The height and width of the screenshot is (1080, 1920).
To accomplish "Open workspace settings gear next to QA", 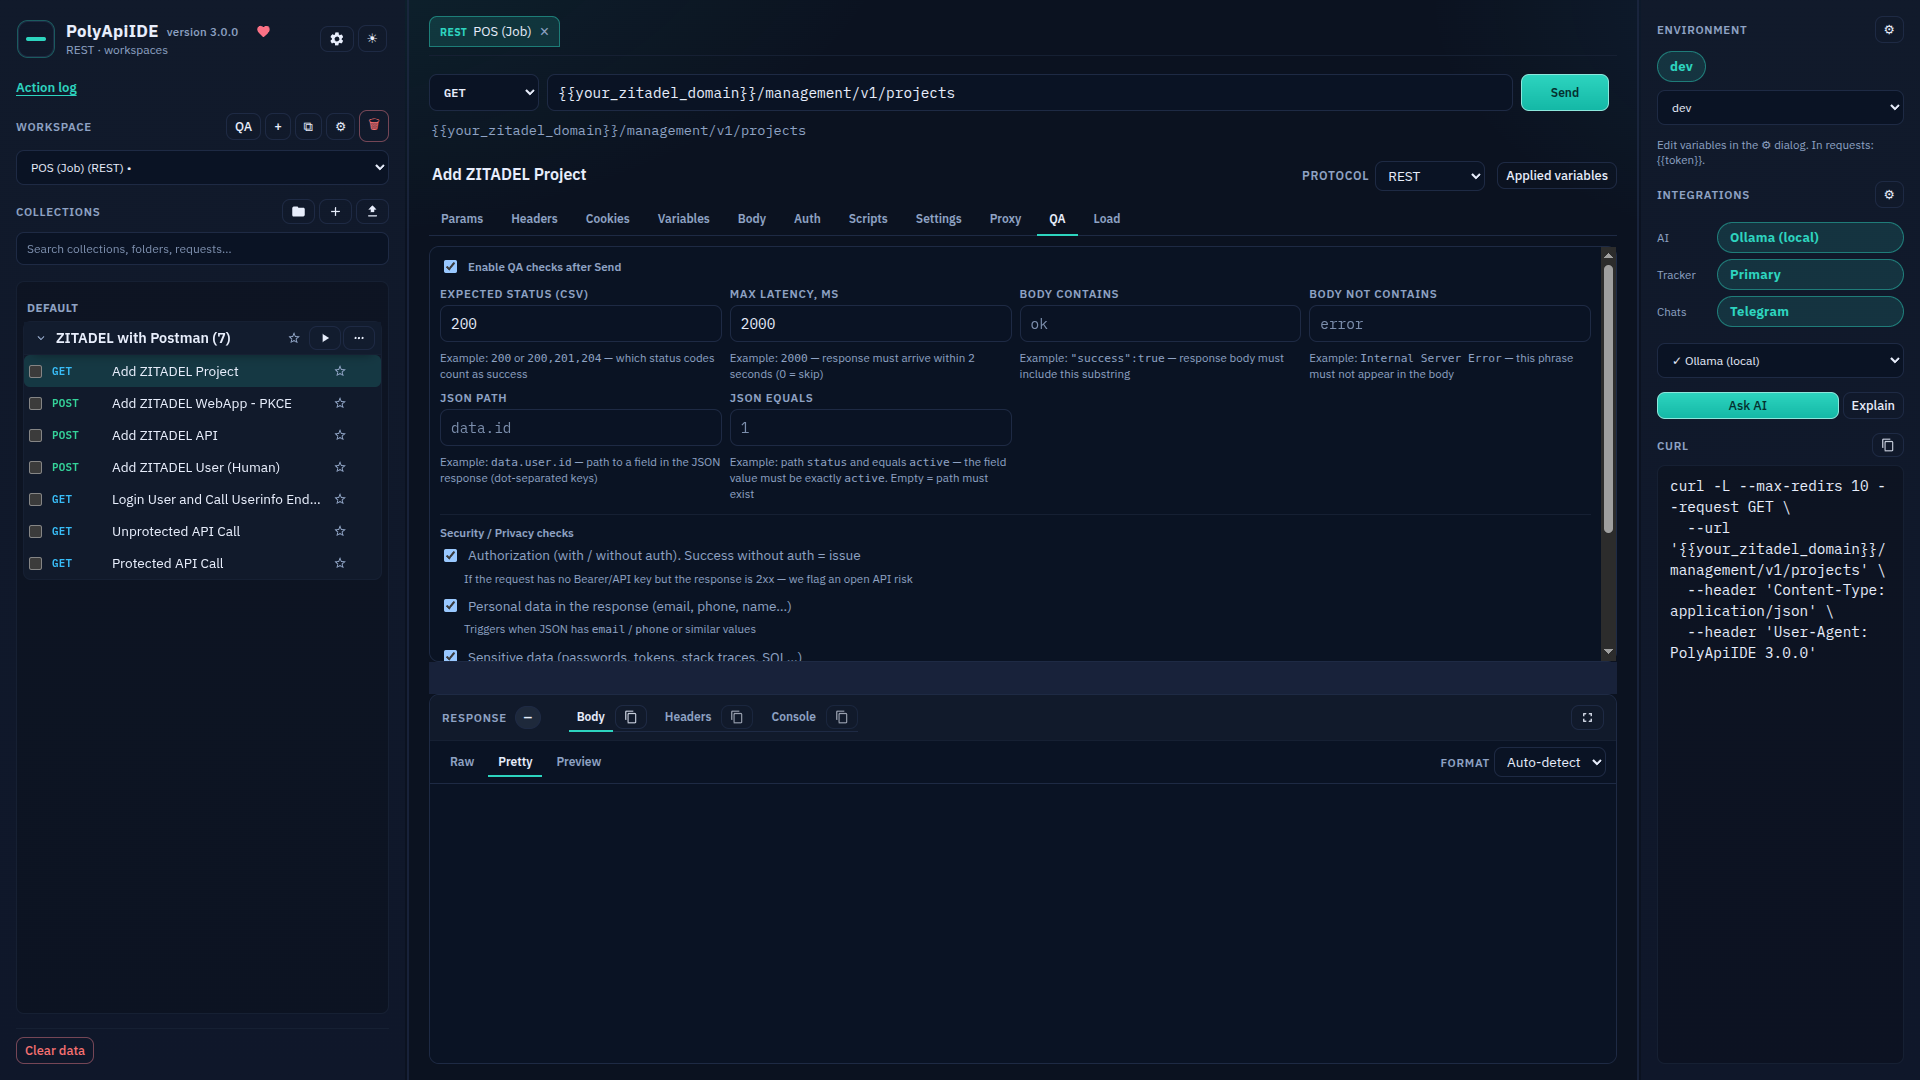I will [x=340, y=127].
